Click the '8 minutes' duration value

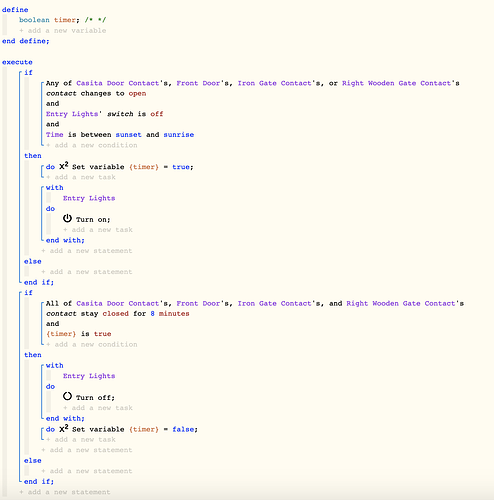170,314
